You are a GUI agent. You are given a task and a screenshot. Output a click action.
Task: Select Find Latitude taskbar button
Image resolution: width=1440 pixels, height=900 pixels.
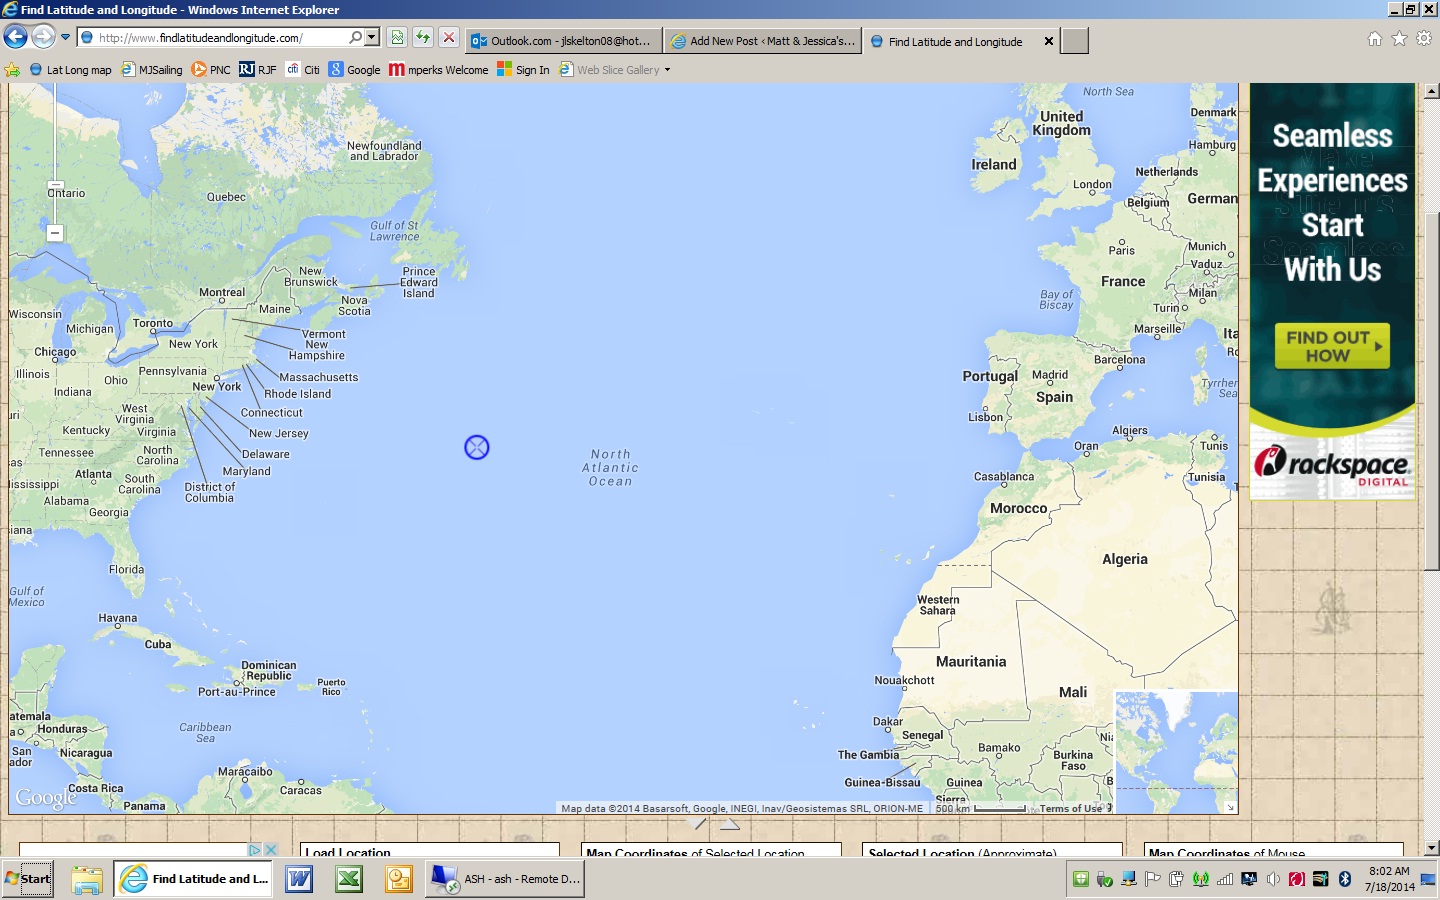coord(193,879)
